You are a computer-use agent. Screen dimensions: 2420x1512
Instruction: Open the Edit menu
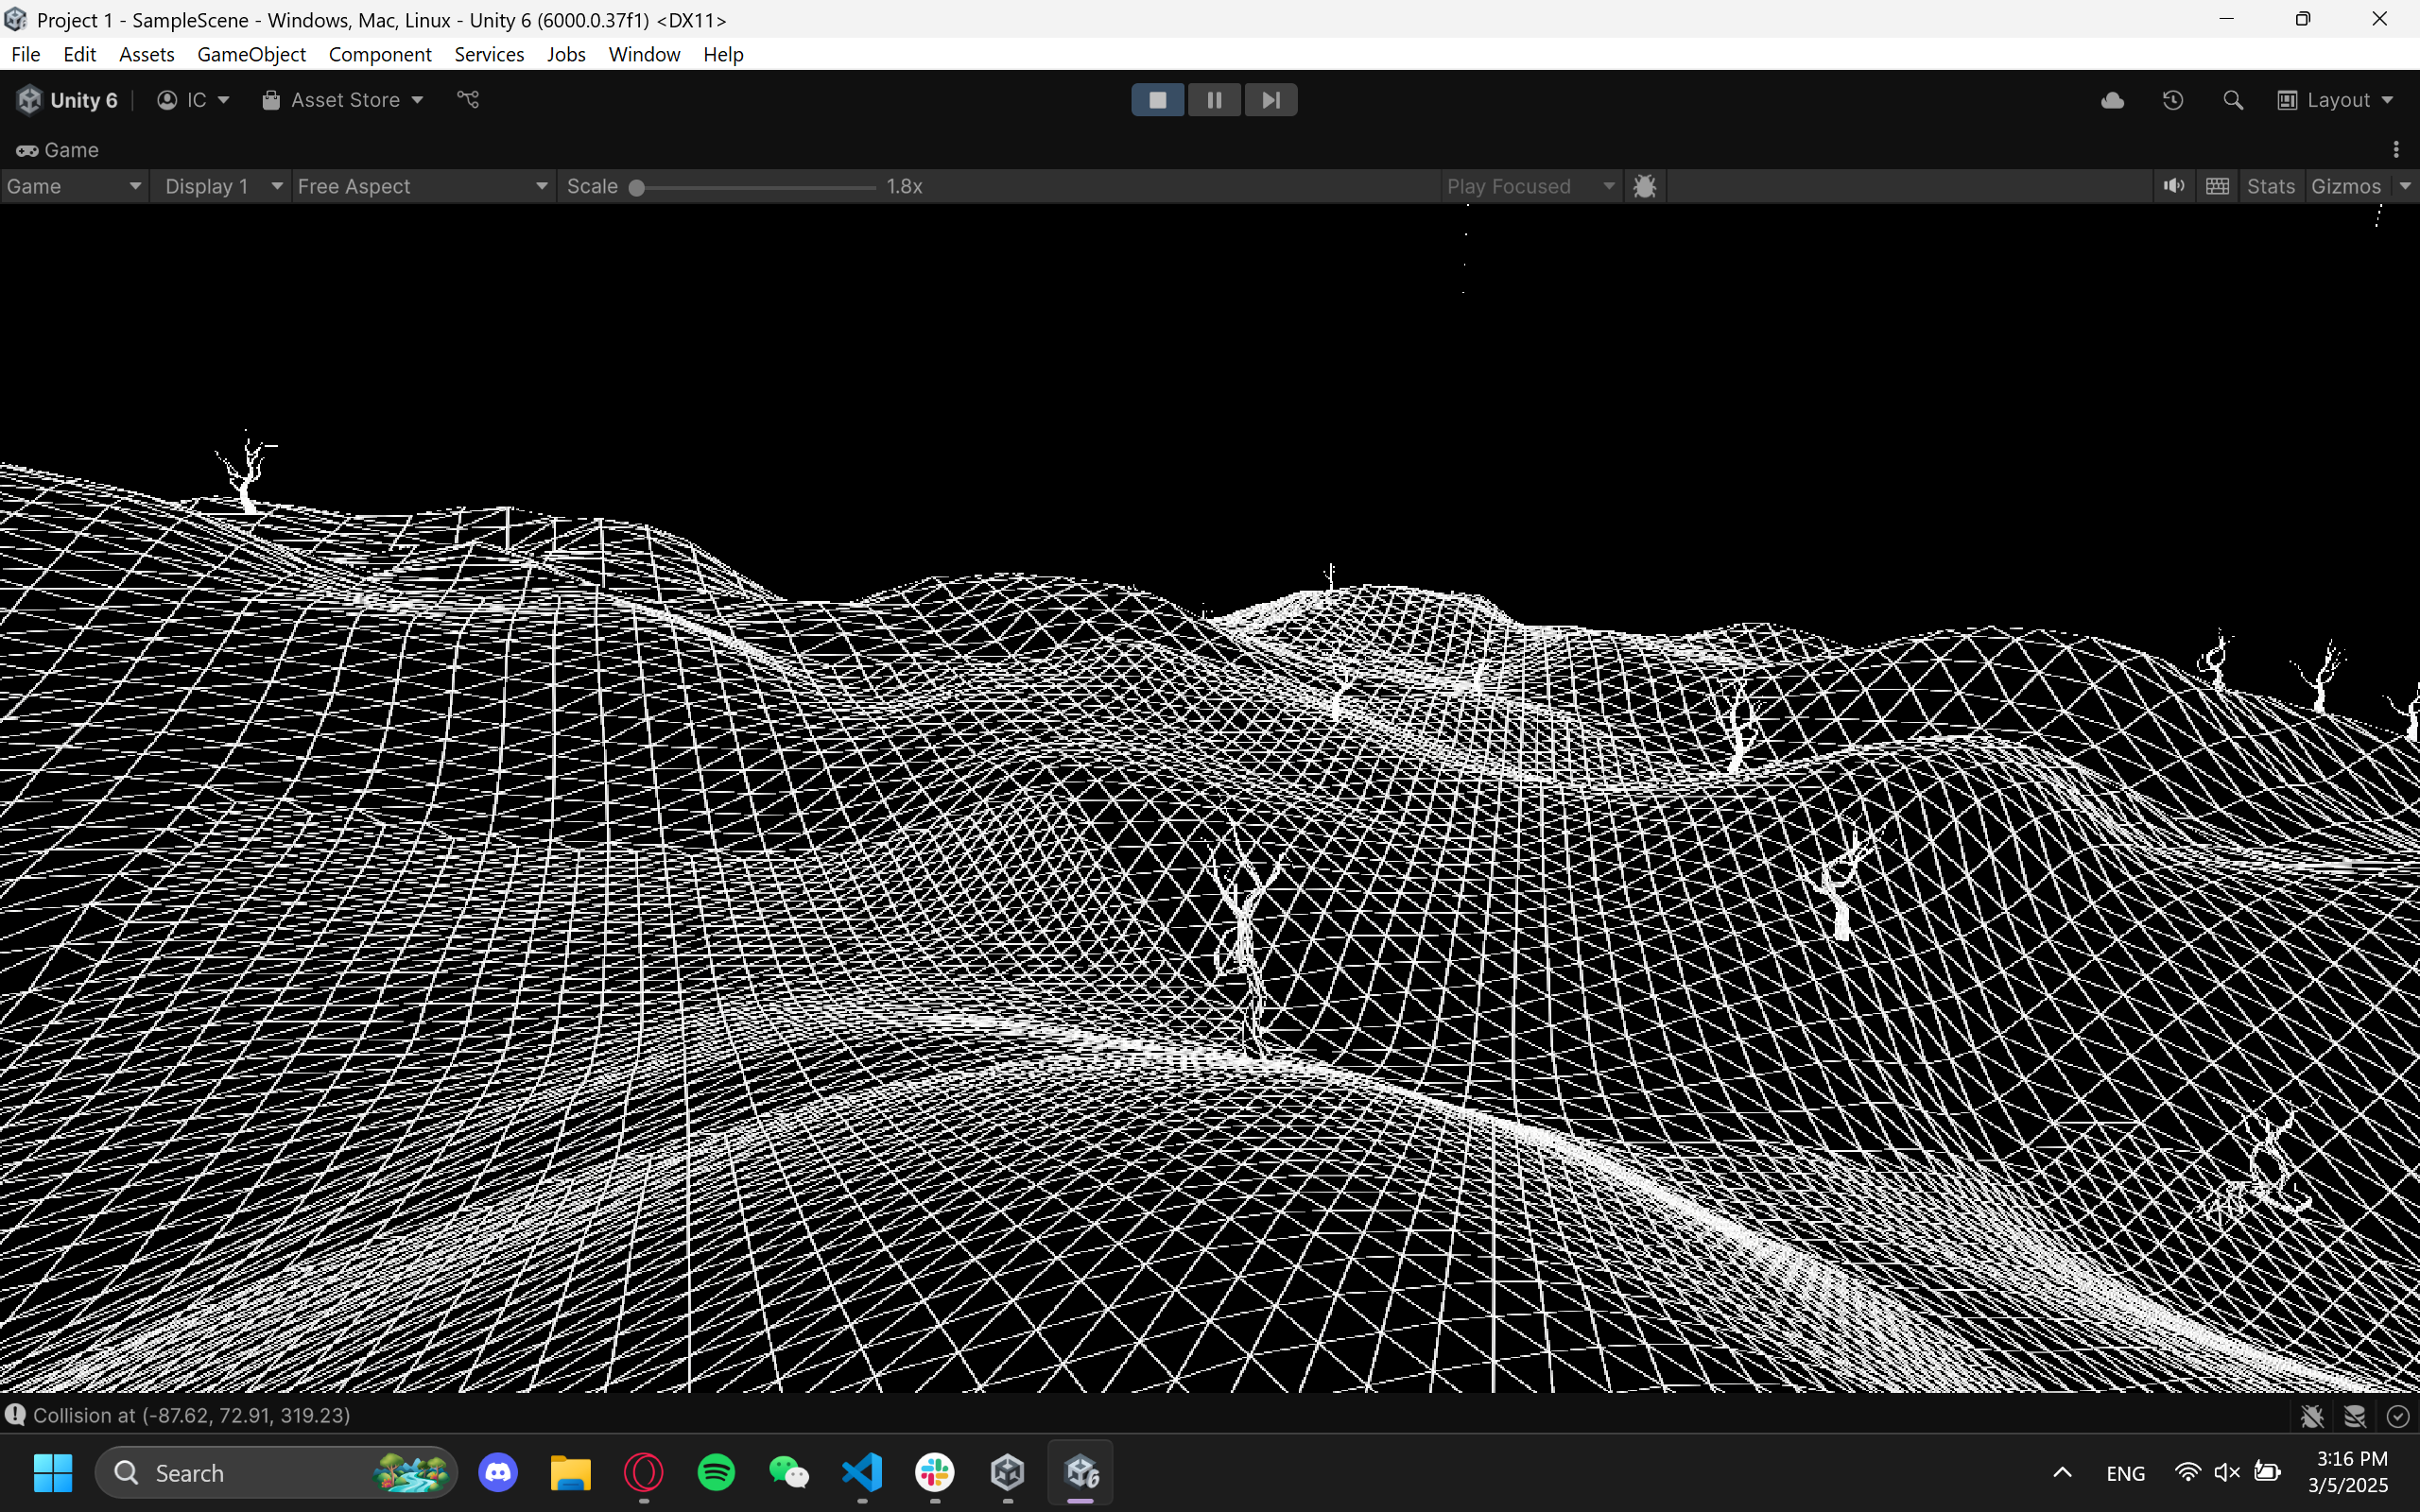pyautogui.click(x=79, y=54)
